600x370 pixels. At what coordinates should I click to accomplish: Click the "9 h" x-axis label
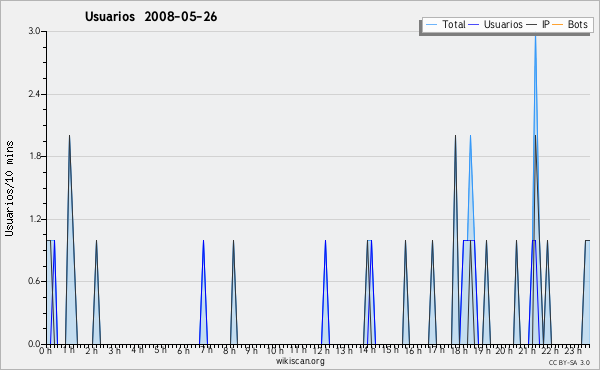pos(251,351)
